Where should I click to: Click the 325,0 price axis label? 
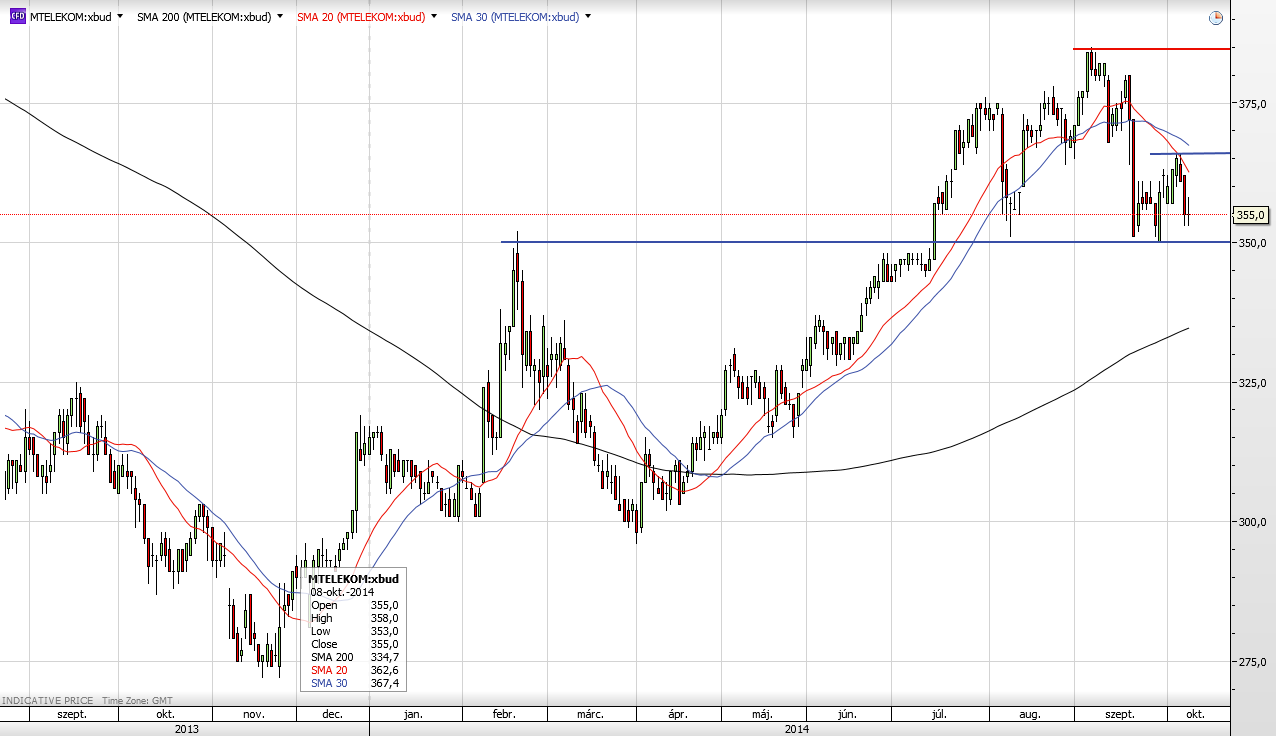click(1253, 383)
